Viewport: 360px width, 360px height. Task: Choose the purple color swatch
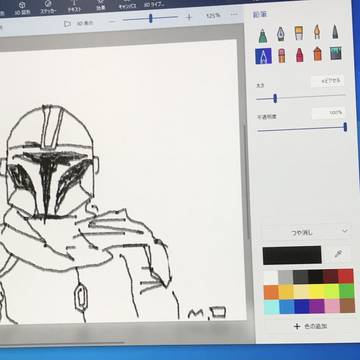tap(317, 306)
